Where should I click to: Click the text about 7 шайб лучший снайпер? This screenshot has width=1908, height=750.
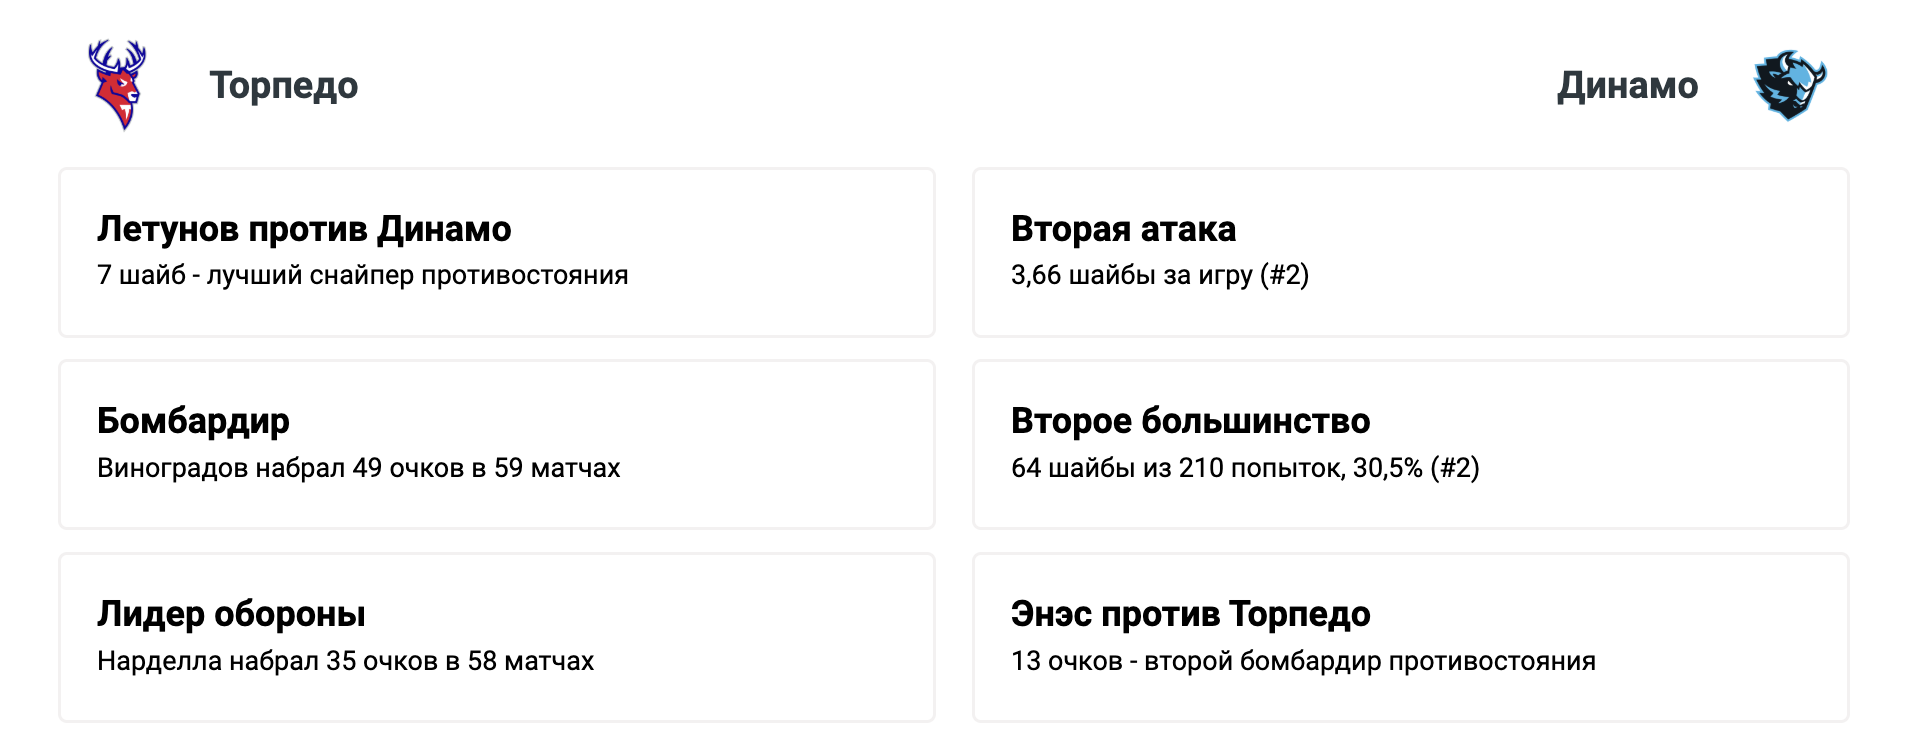click(362, 275)
